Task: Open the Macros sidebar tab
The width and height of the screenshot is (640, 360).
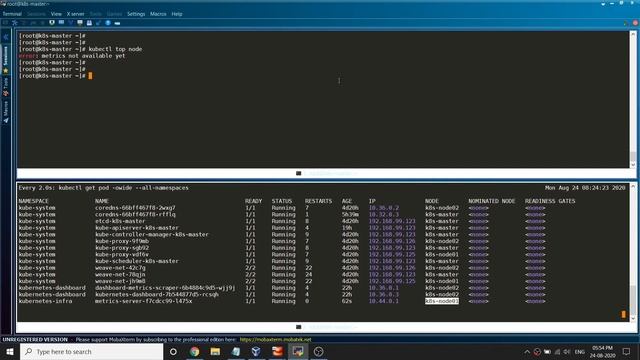Action: [6, 109]
